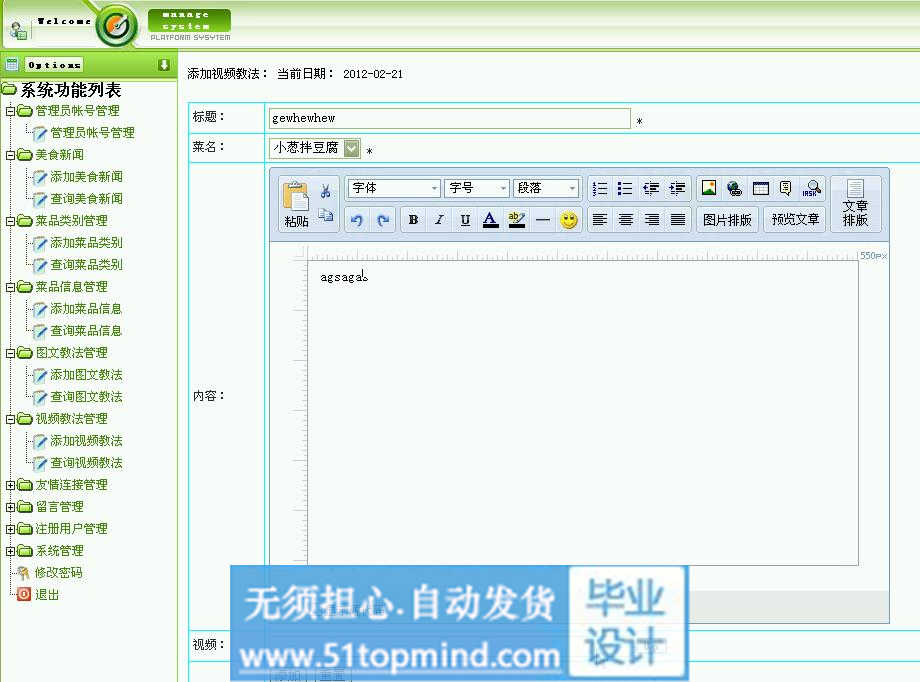
Task: Select center text alignment
Action: 626,220
